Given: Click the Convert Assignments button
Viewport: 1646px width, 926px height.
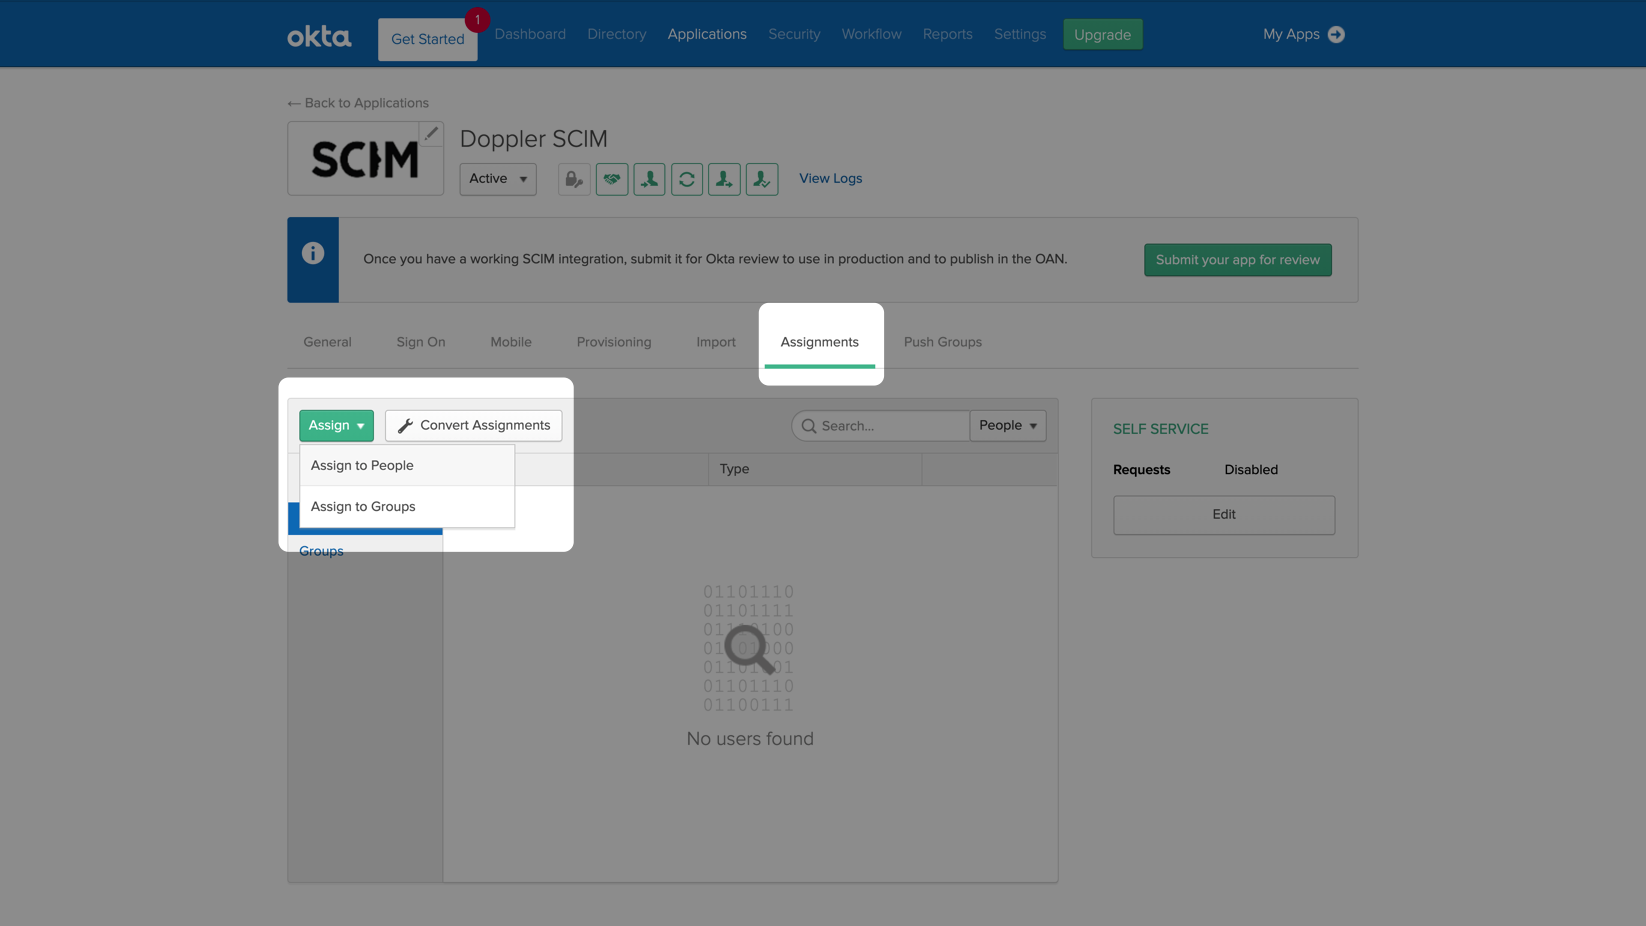Looking at the screenshot, I should tap(474, 426).
